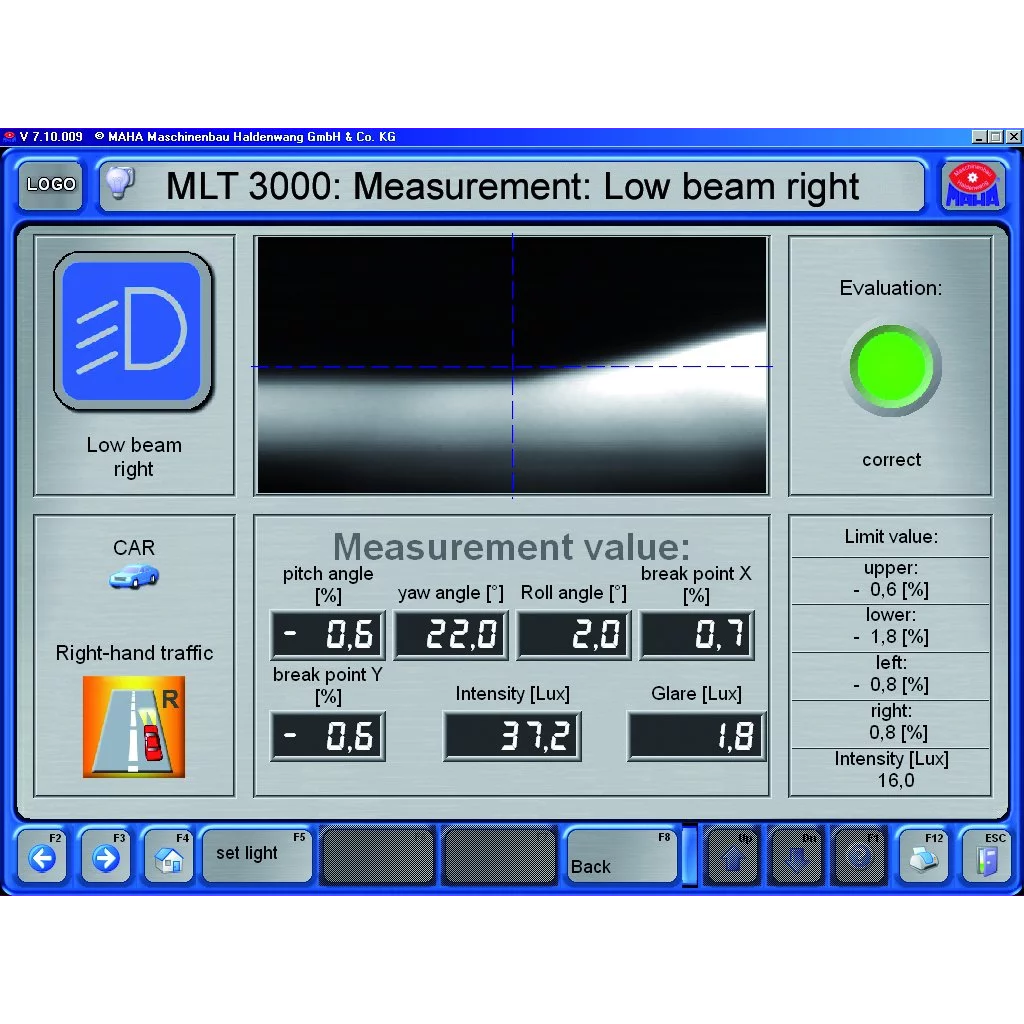Click the MAHA app icon in title bar
The height and width of the screenshot is (1024, 1024).
9,136
